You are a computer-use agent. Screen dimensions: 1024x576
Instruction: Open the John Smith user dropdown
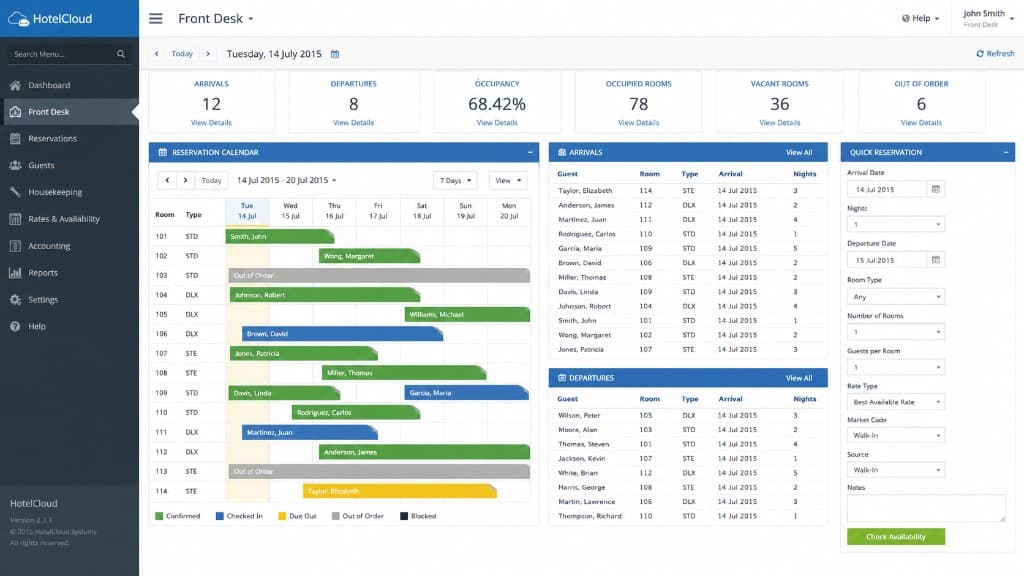pyautogui.click(x=988, y=18)
